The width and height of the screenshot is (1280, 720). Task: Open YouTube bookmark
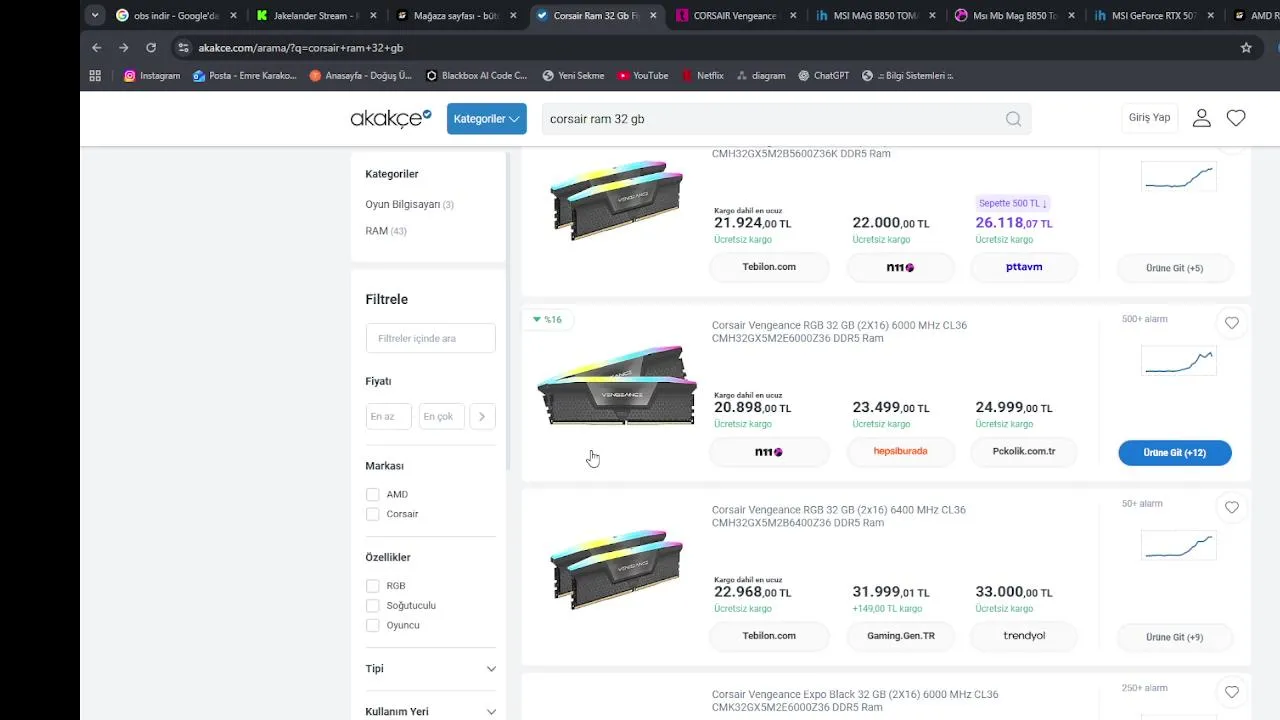[642, 75]
